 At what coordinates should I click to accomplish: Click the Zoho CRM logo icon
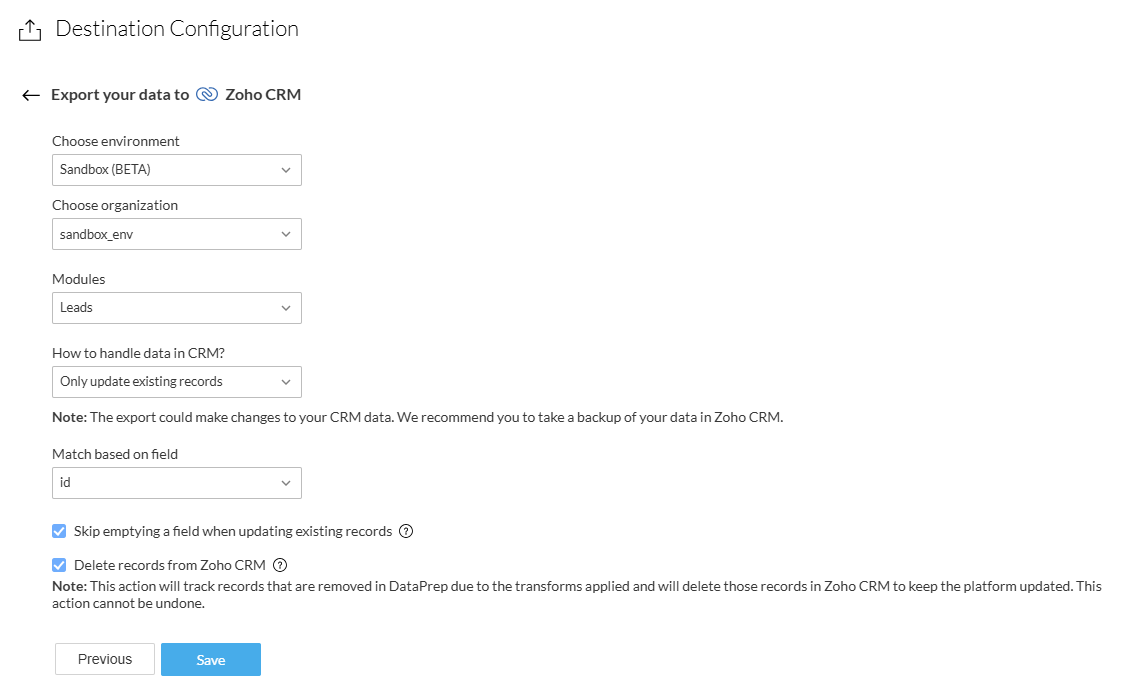coord(207,95)
